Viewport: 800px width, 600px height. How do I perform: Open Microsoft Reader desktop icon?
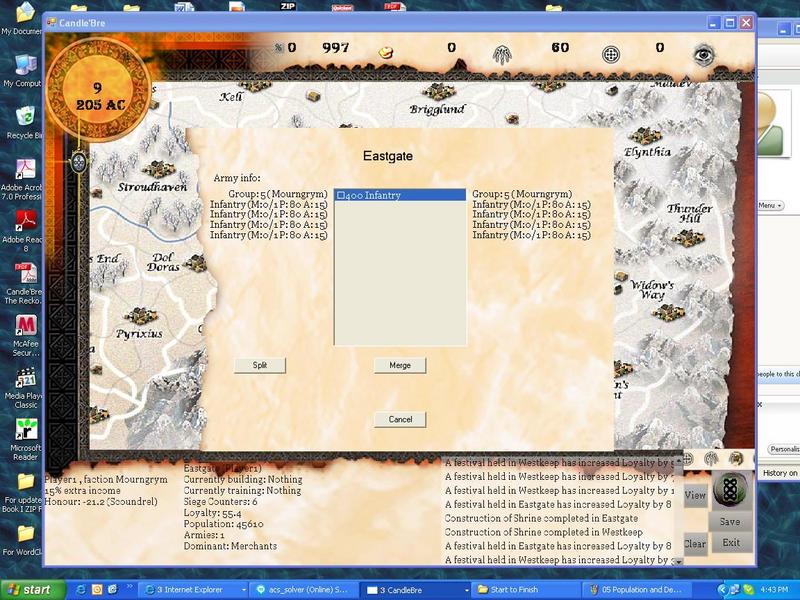25,440
